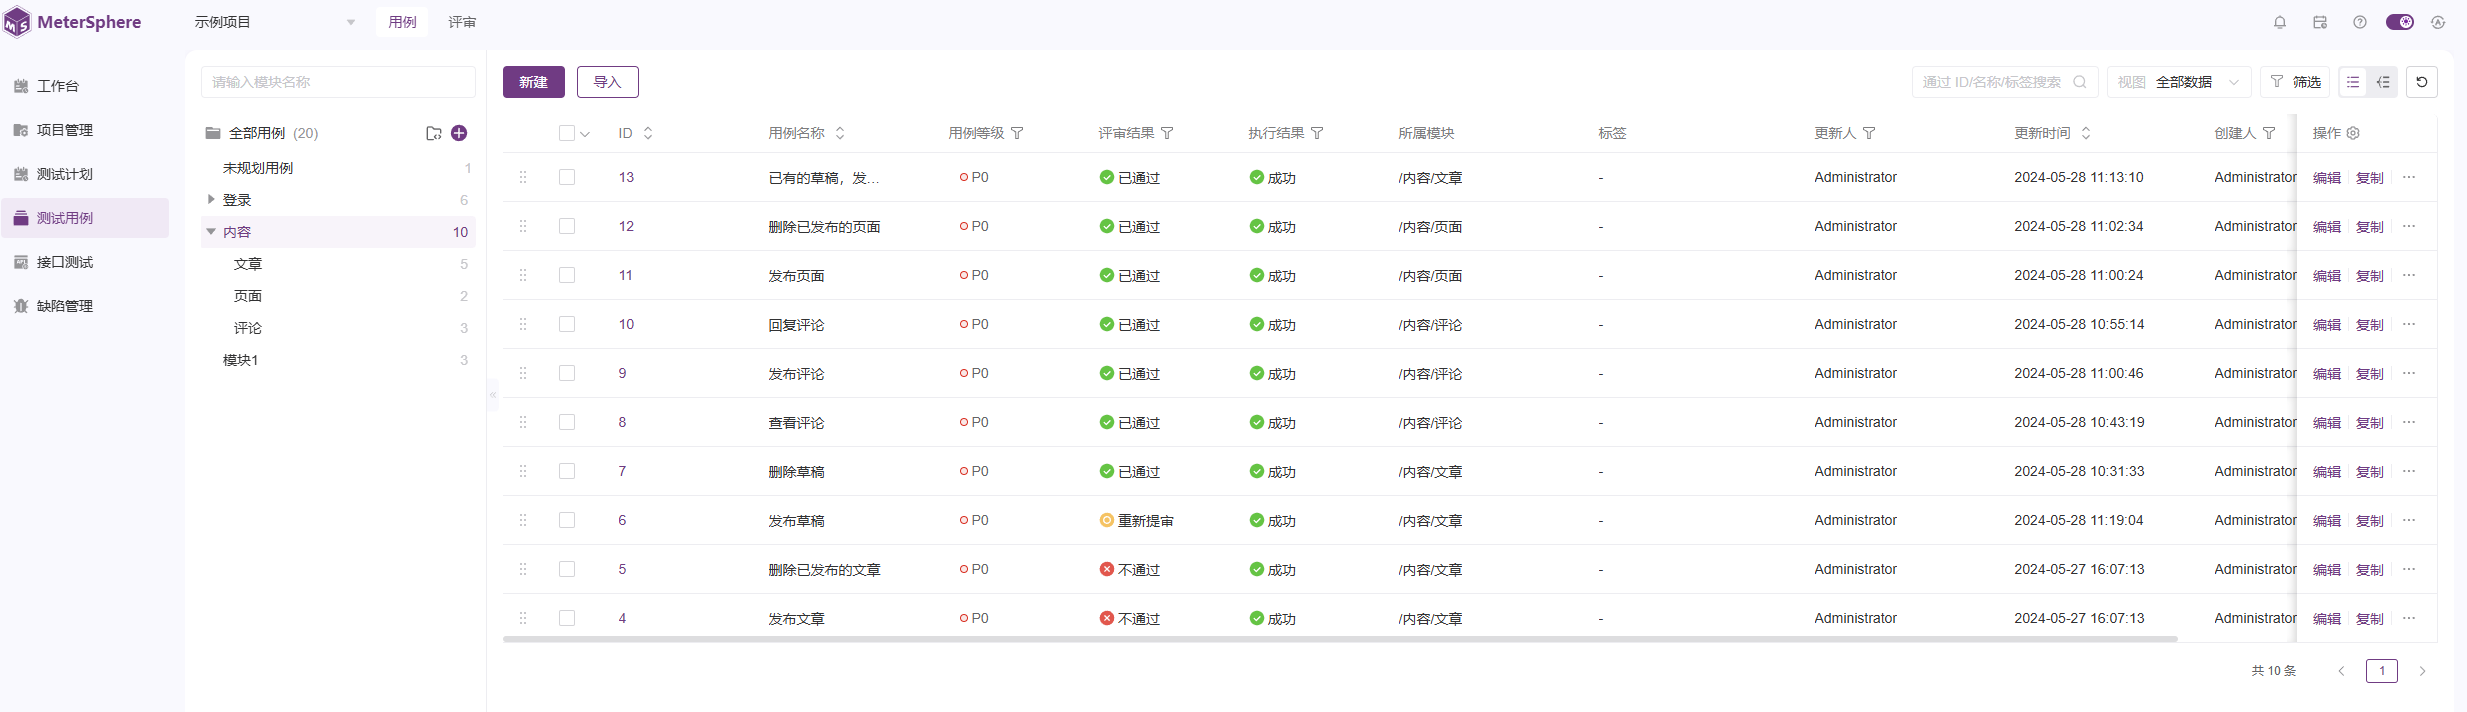Click the search magnifier icon
2467x712 pixels.
coord(2080,82)
